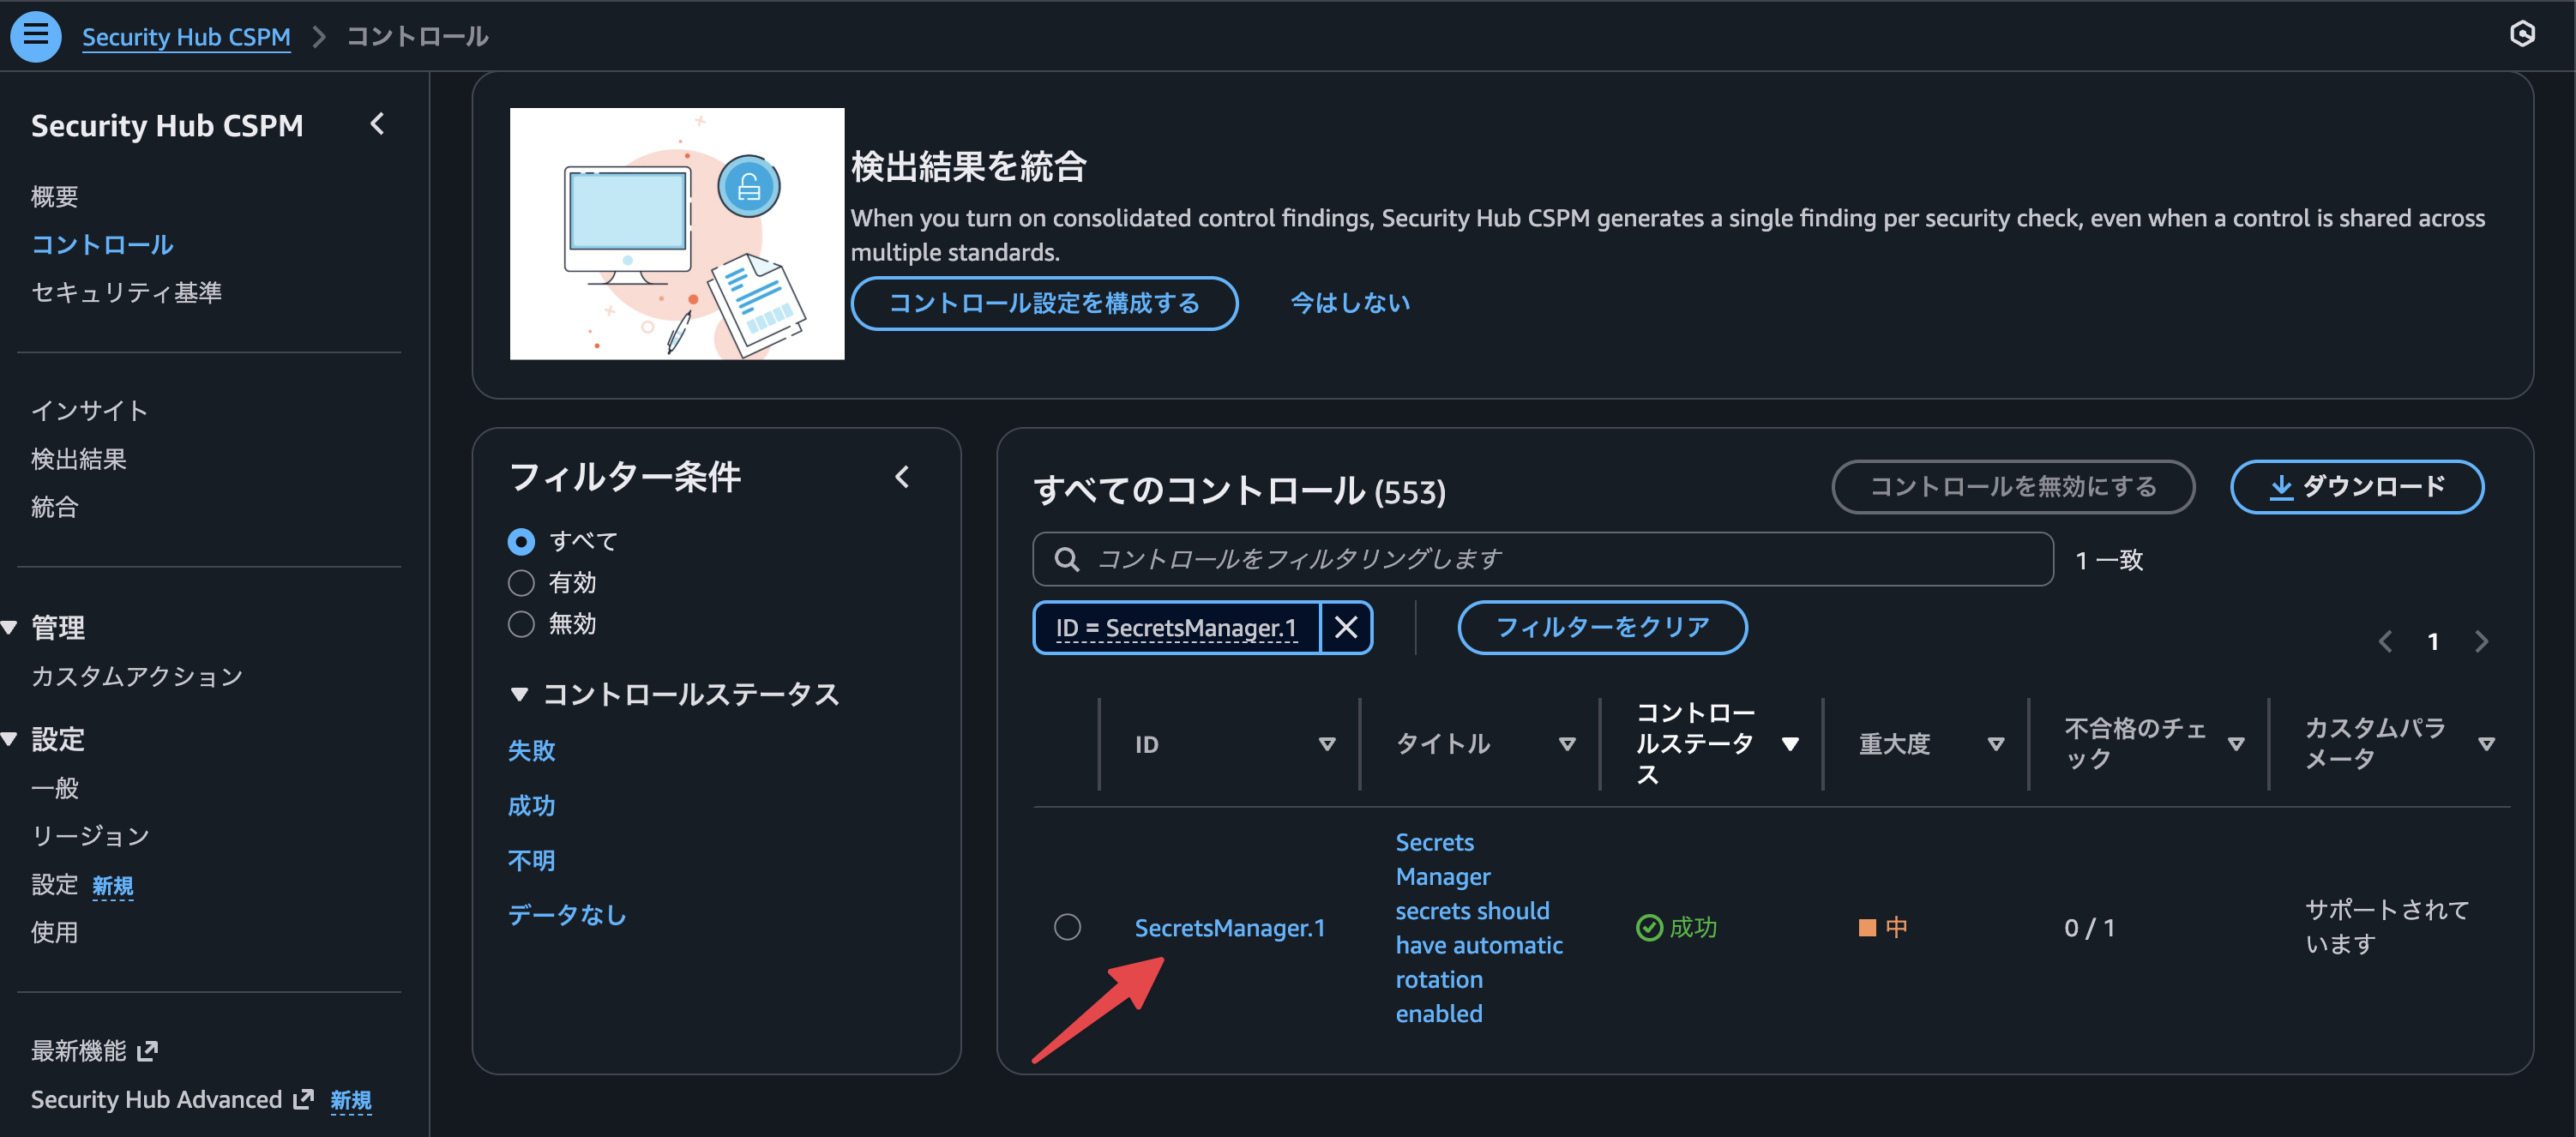Click the コントロール設定を構成する button
The height and width of the screenshot is (1137, 2576).
(1044, 303)
